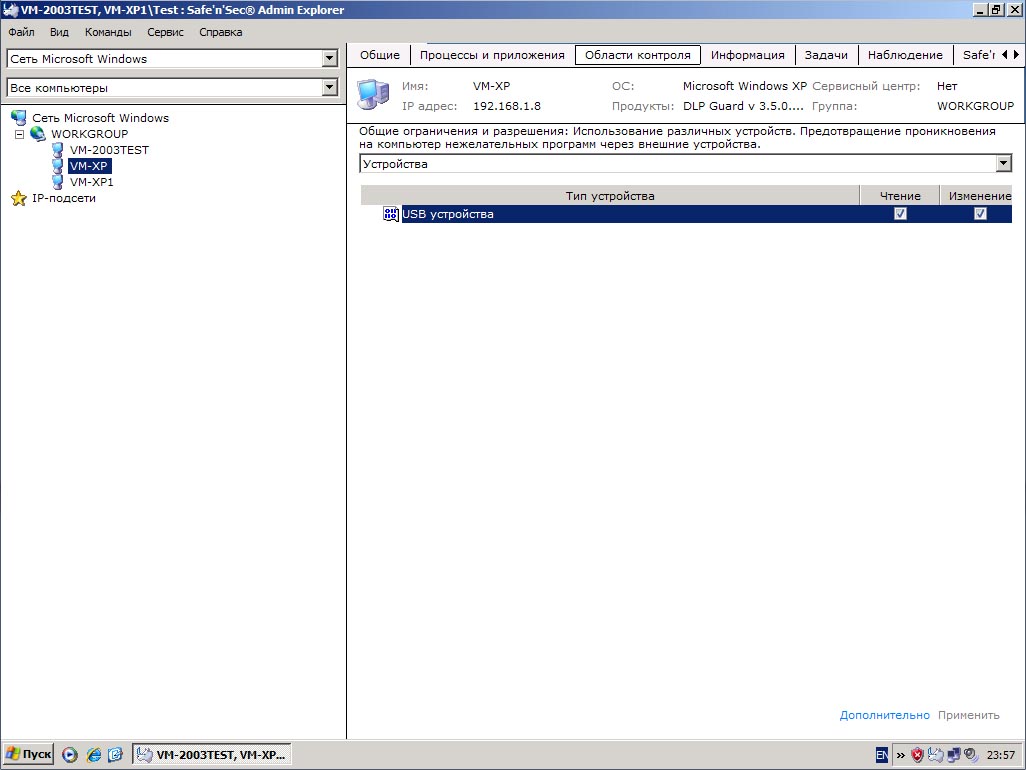Switch to the Задачи tab
Image resolution: width=1026 pixels, height=770 pixels.
click(x=826, y=55)
